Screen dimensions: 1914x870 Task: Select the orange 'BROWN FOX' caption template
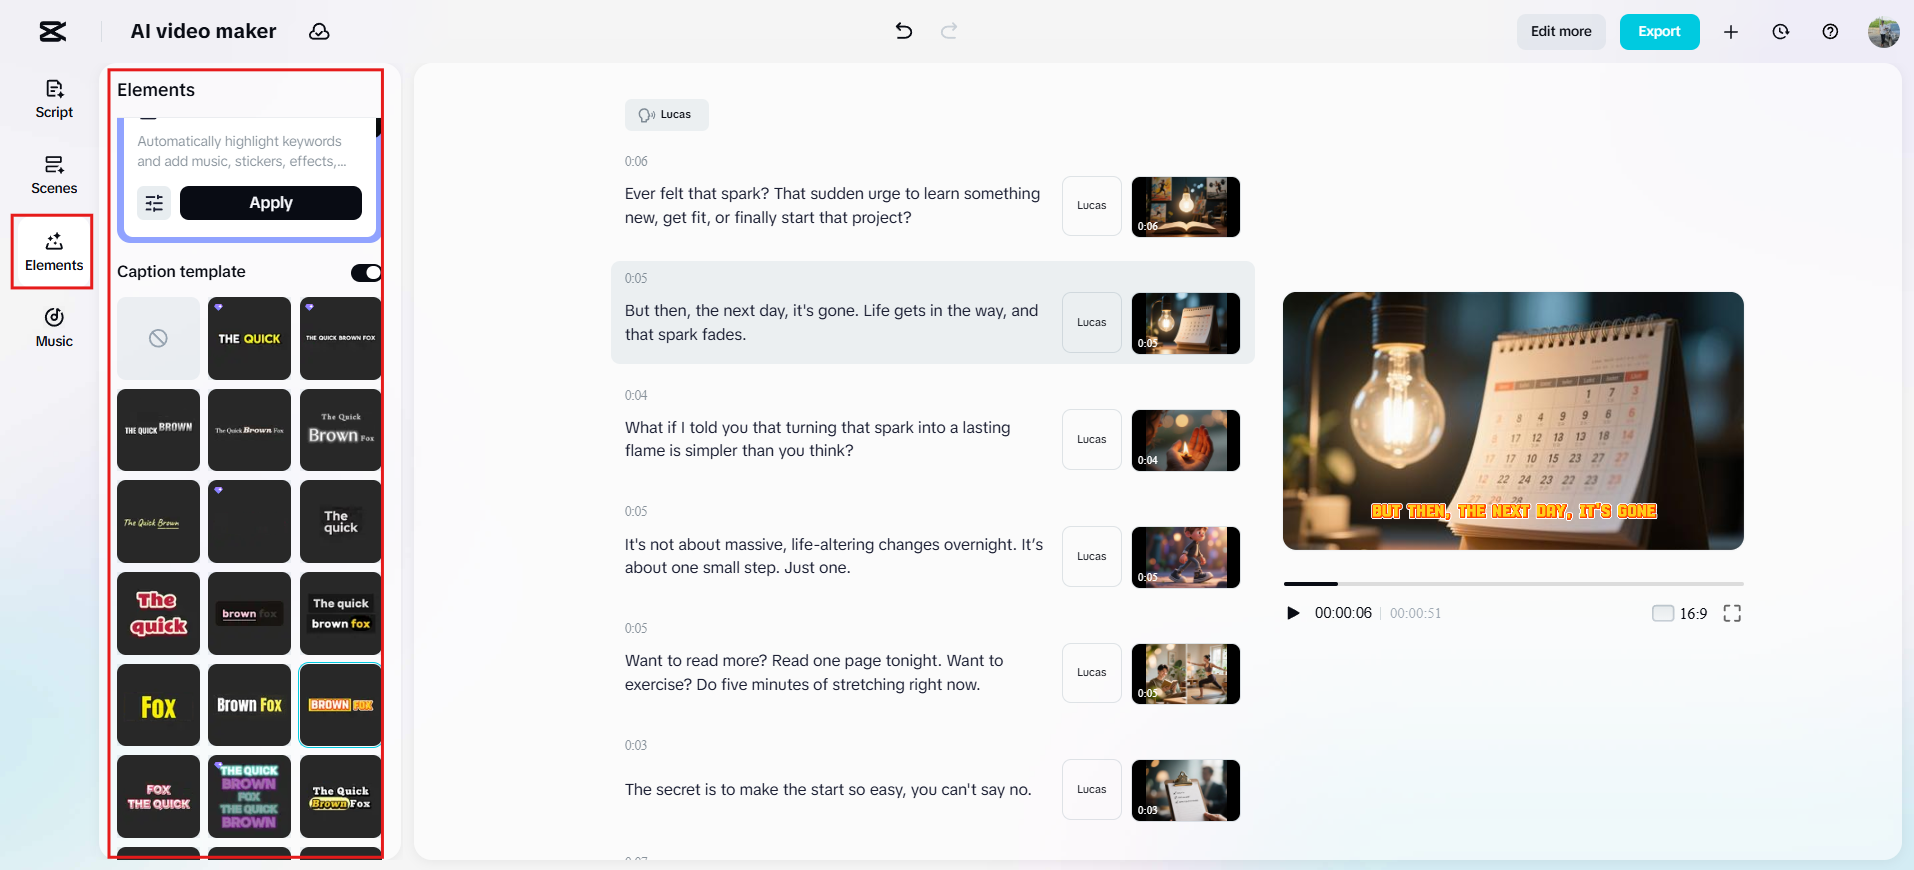(340, 705)
